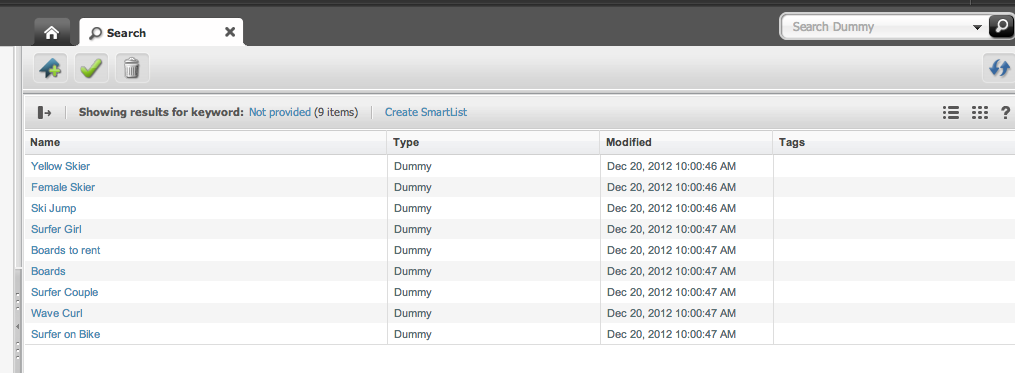
Task: Open the Boards to rent item
Action: (x=65, y=250)
